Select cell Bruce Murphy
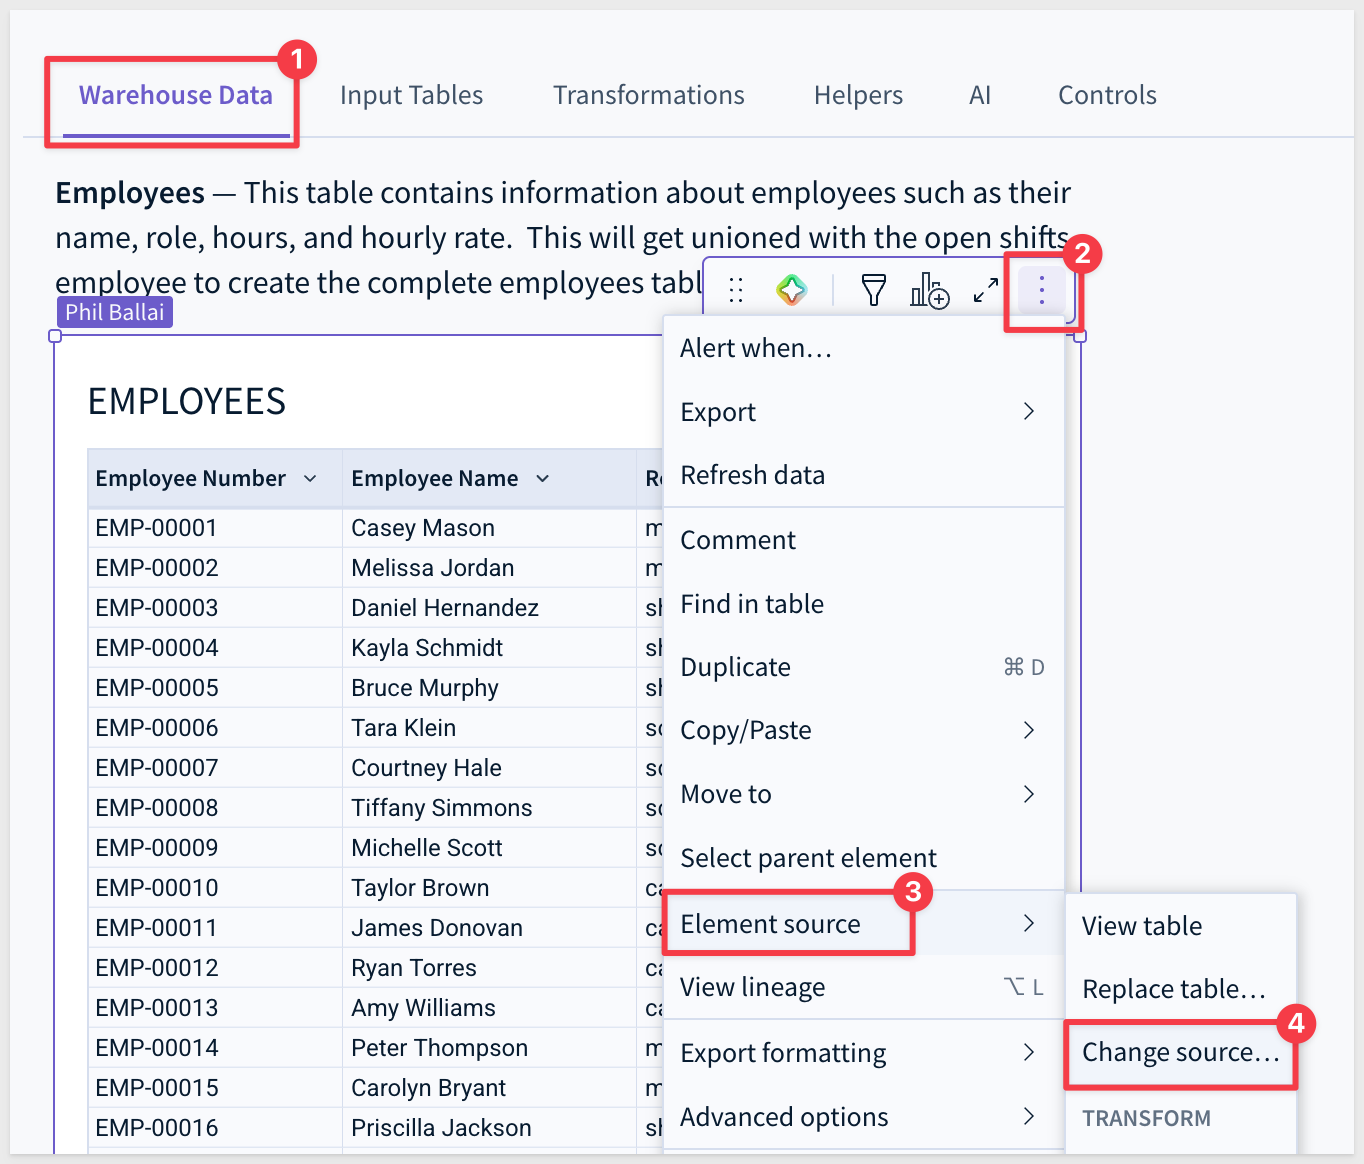This screenshot has width=1364, height=1164. click(489, 688)
